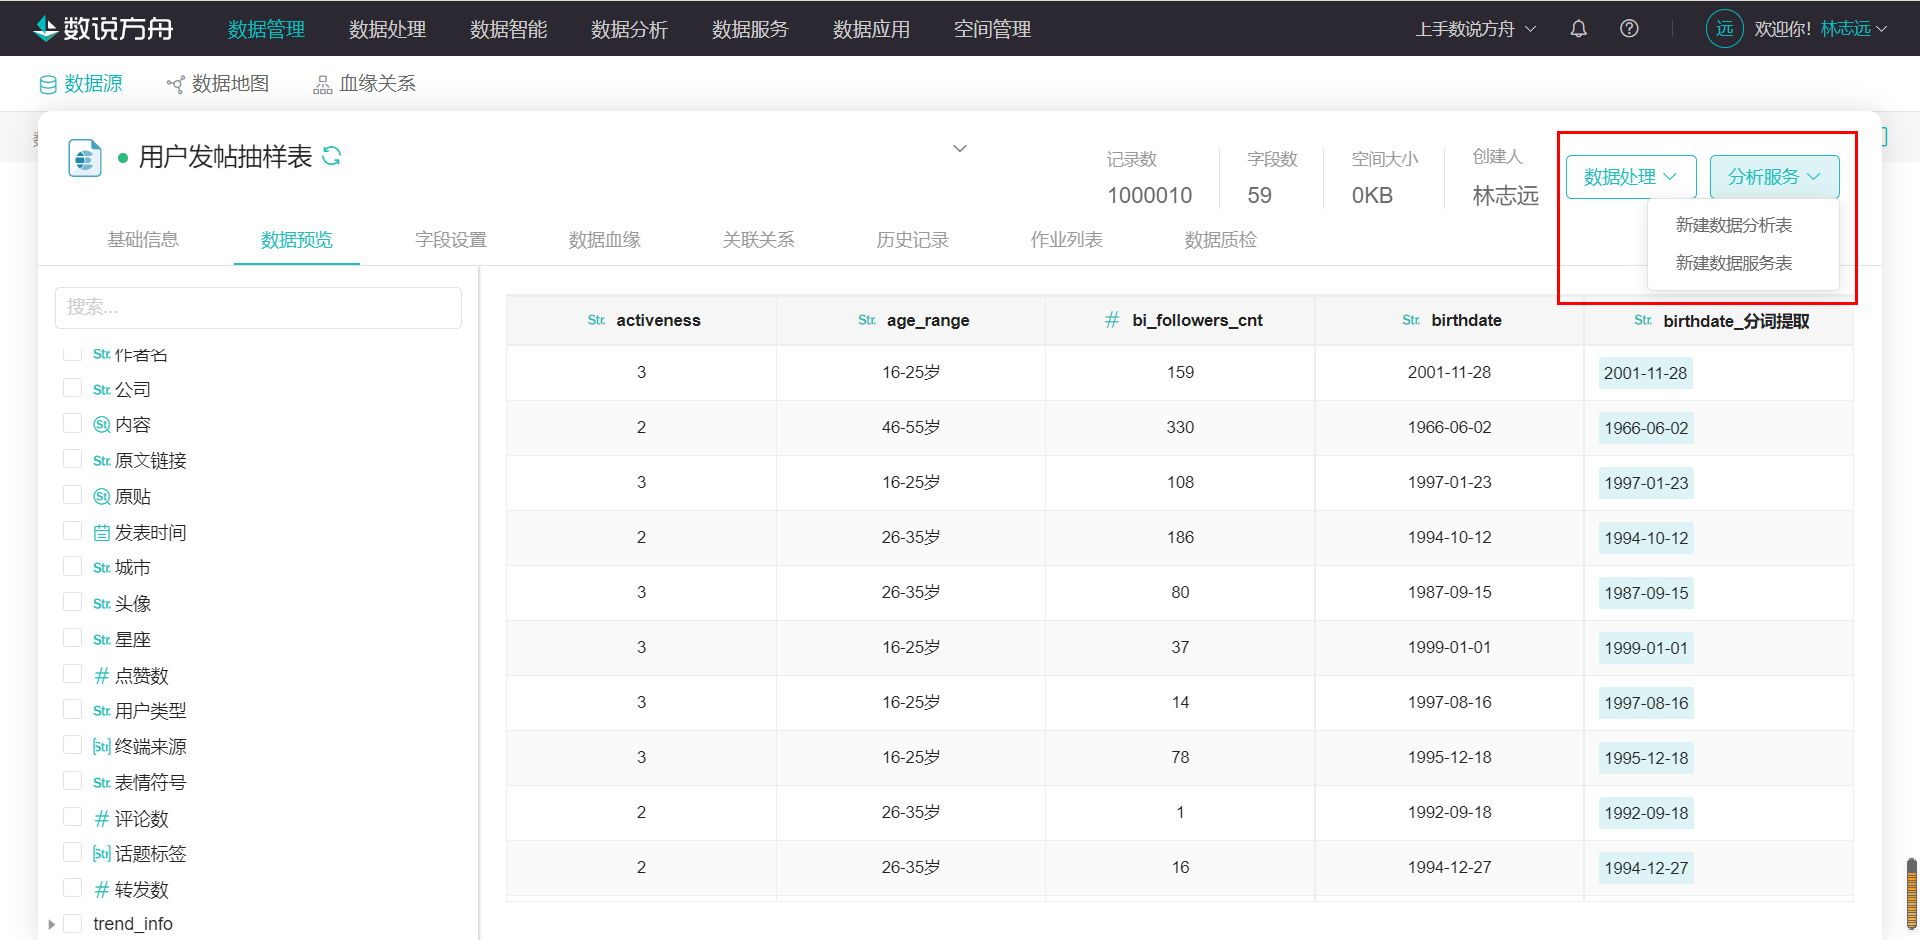This screenshot has width=1920, height=940.
Task: Click the field search box
Action: click(258, 308)
